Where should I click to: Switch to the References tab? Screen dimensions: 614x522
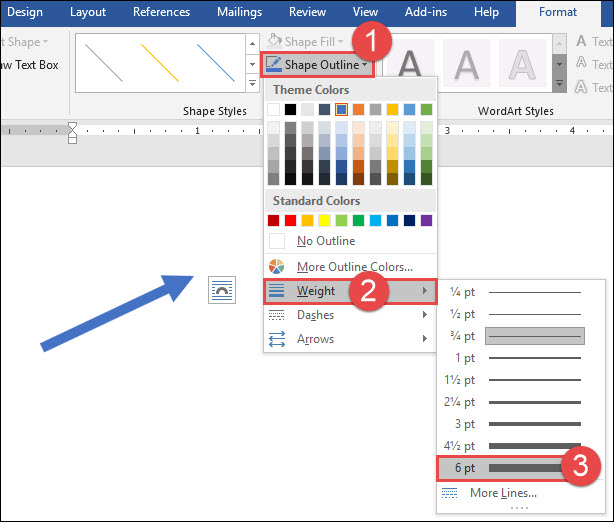[x=161, y=12]
